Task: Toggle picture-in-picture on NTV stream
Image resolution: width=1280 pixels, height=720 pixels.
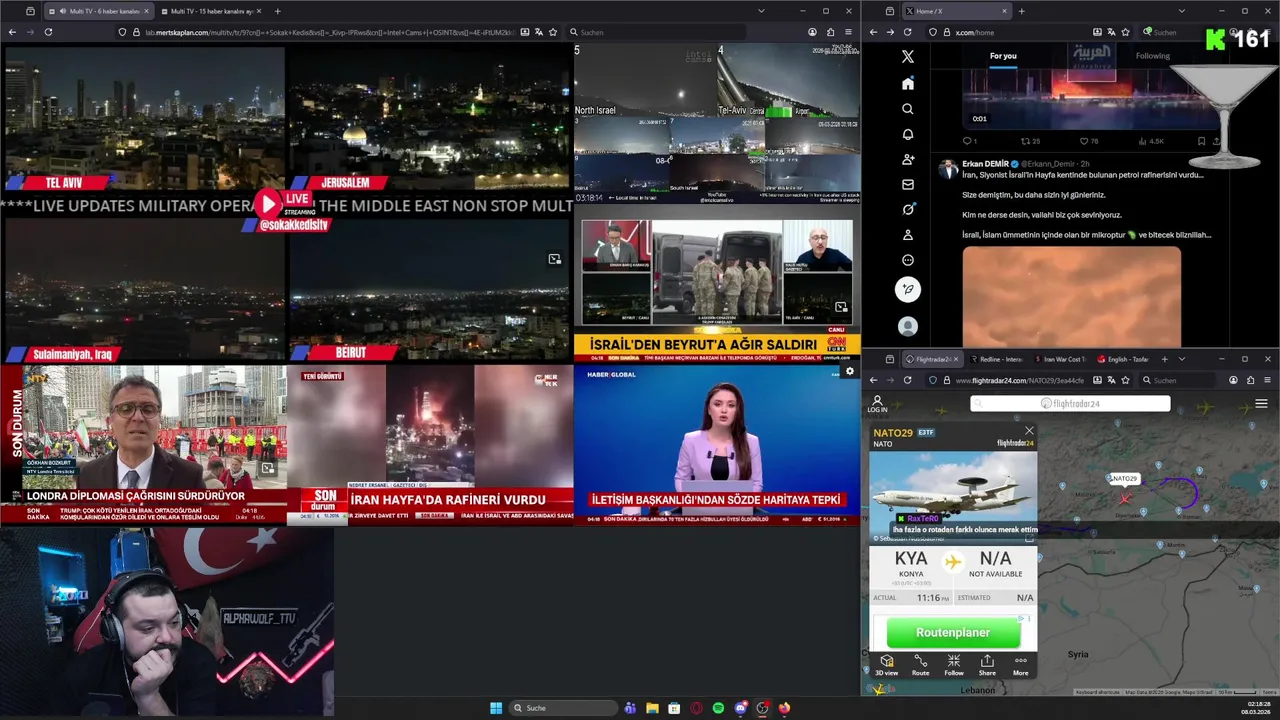Action: click(267, 468)
